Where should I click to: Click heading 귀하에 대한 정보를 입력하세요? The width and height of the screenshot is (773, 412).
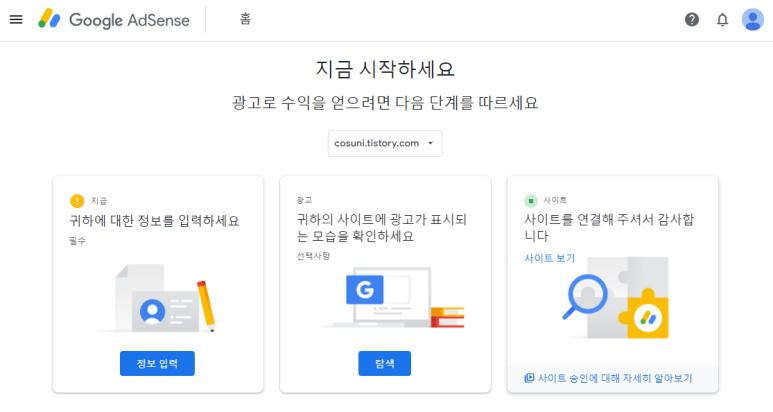tap(154, 221)
